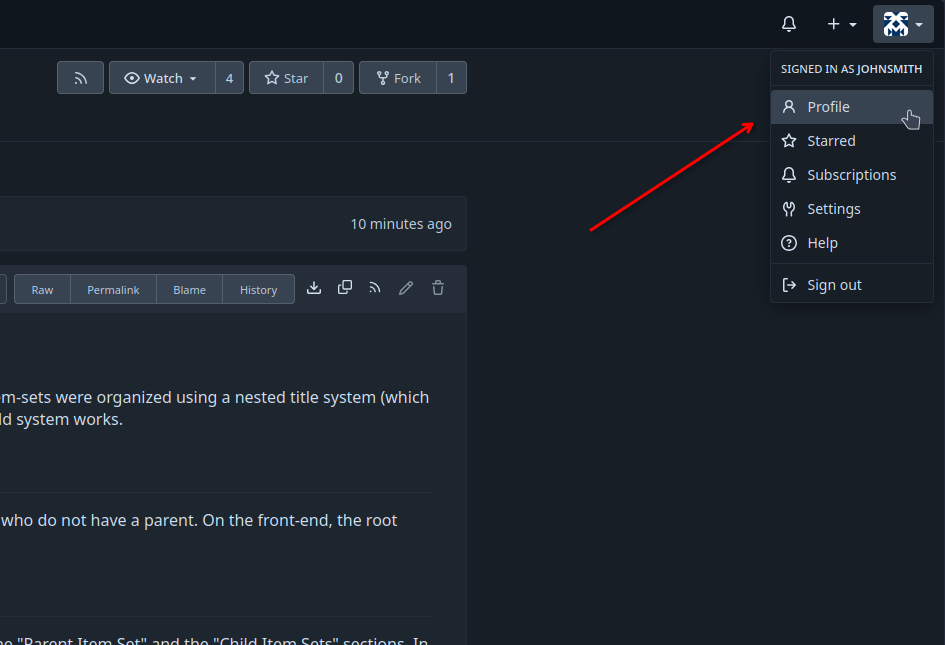Image resolution: width=945 pixels, height=645 pixels.
Task: Open Blame view for file
Action: click(189, 289)
